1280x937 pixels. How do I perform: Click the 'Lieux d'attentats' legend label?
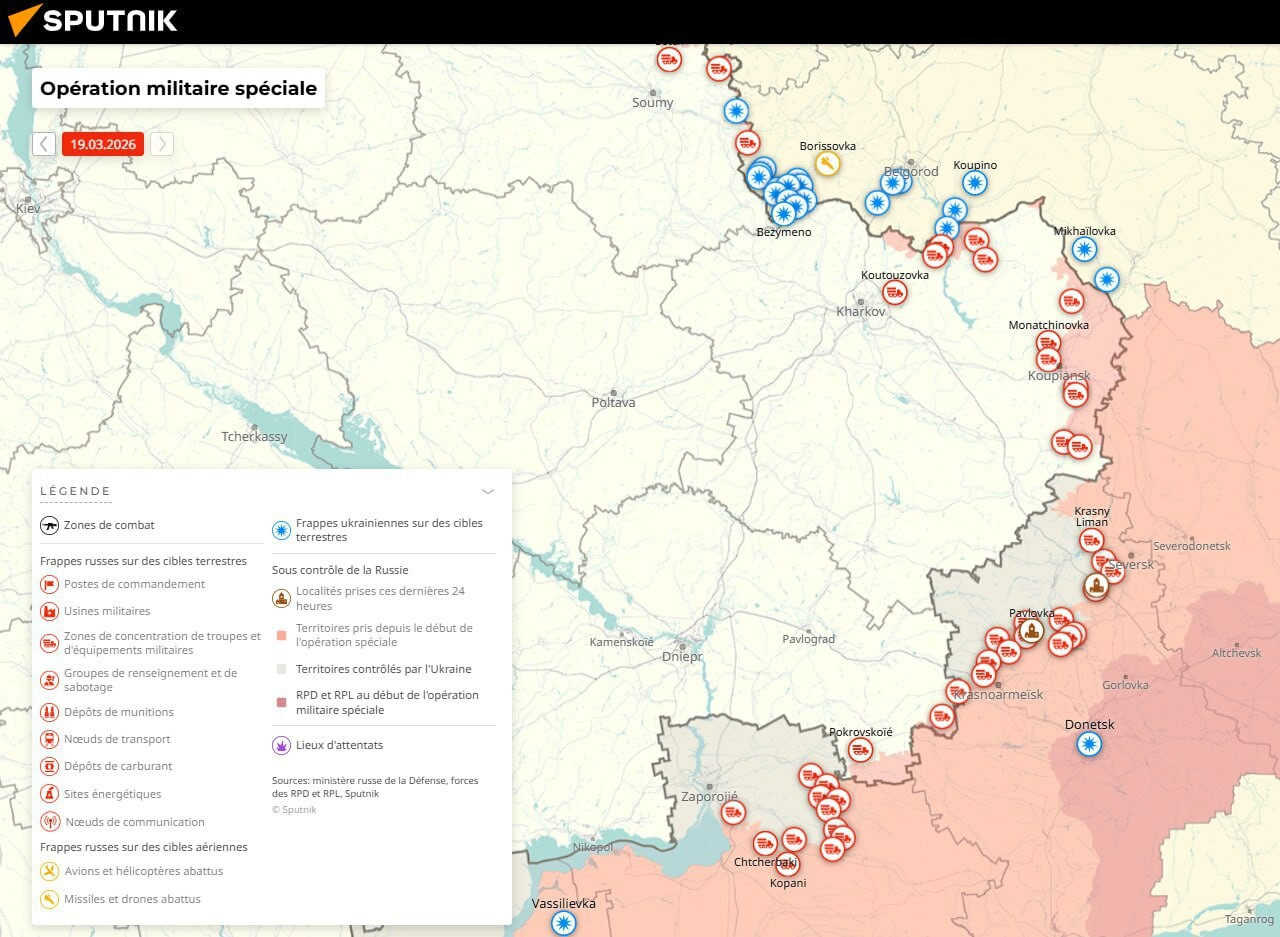tap(339, 745)
